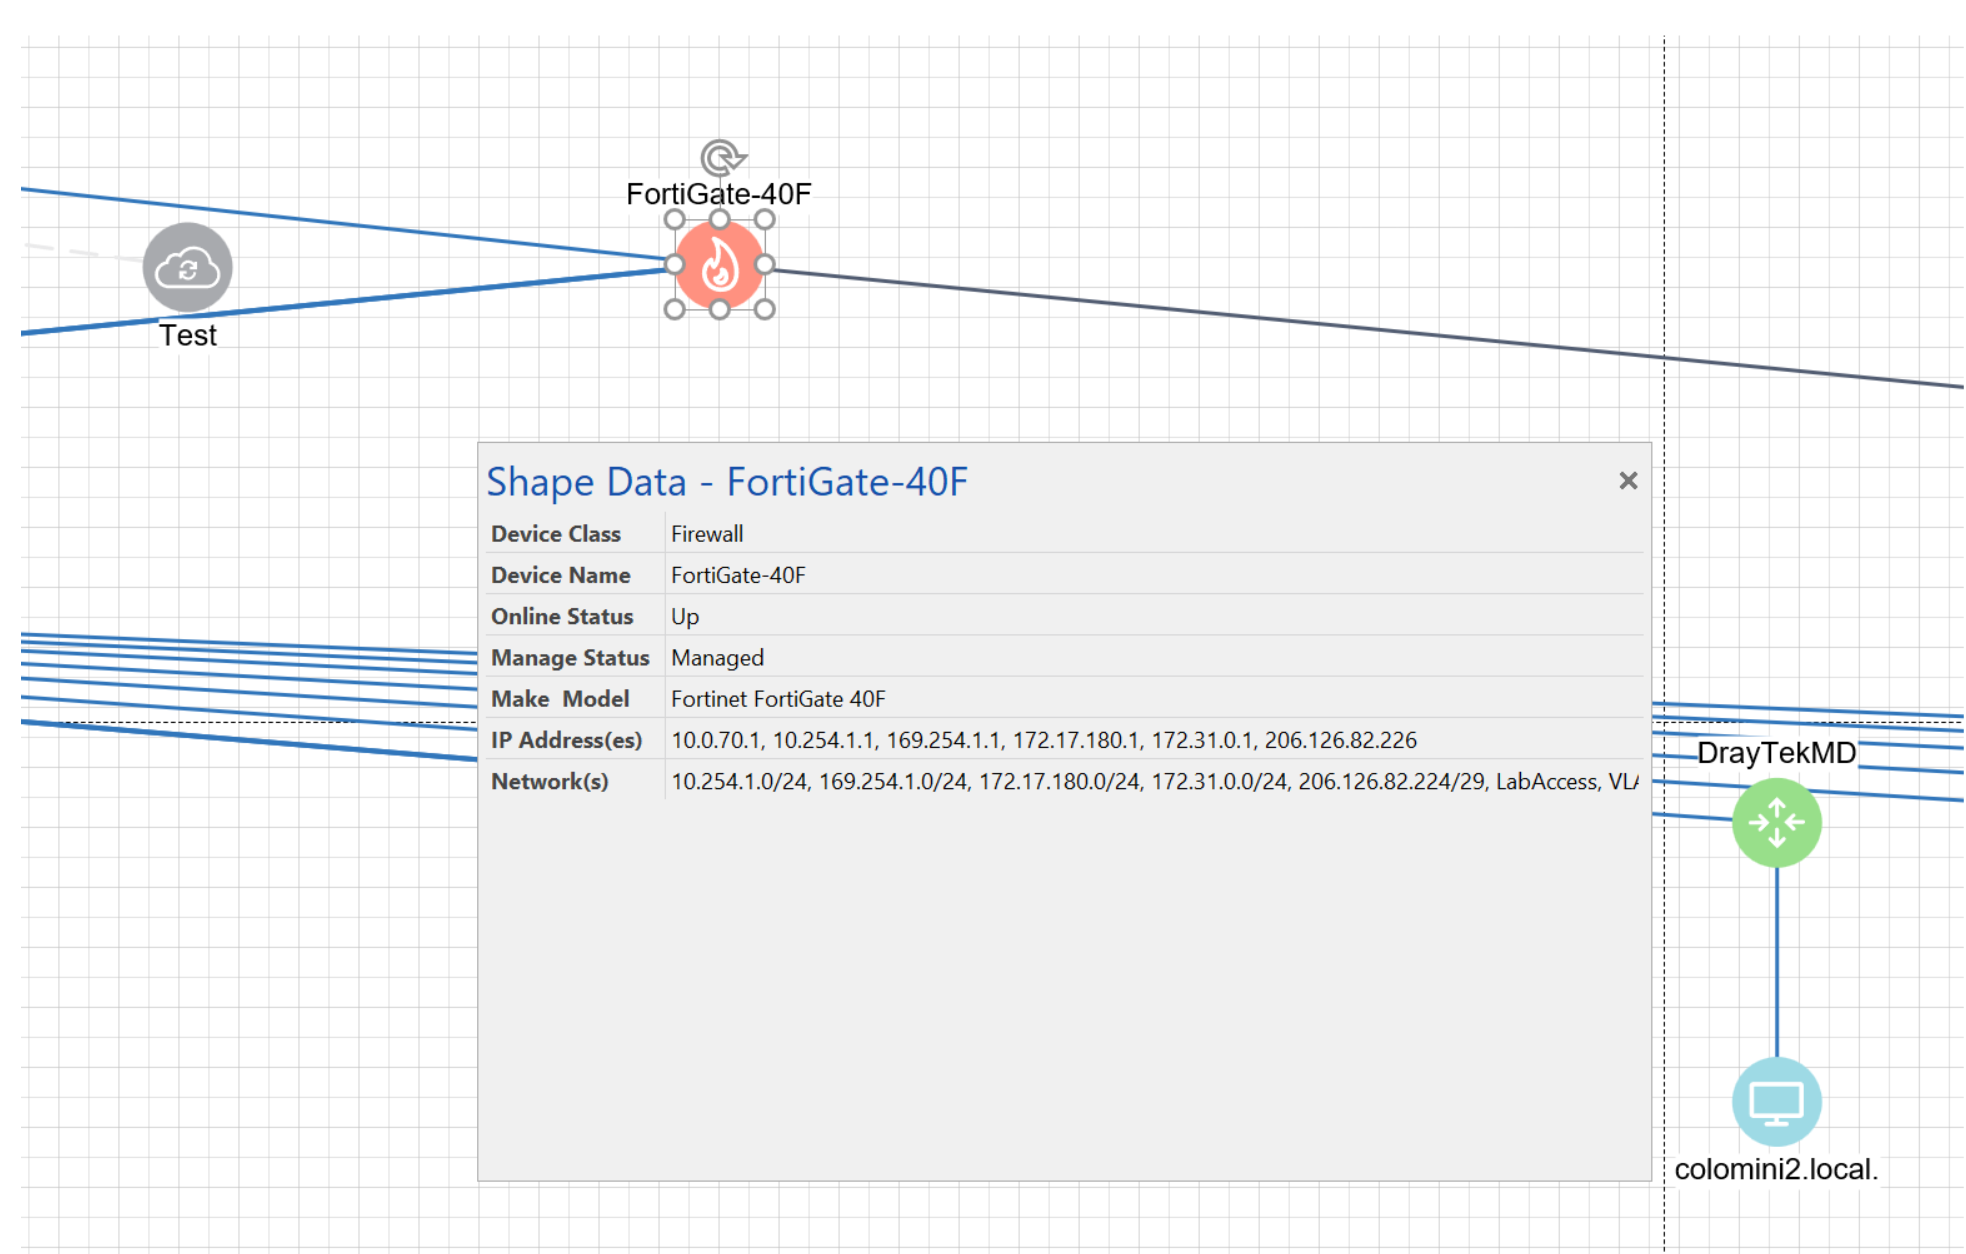Click the IP Address(es) label
The image size is (1966, 1254).
(566, 740)
